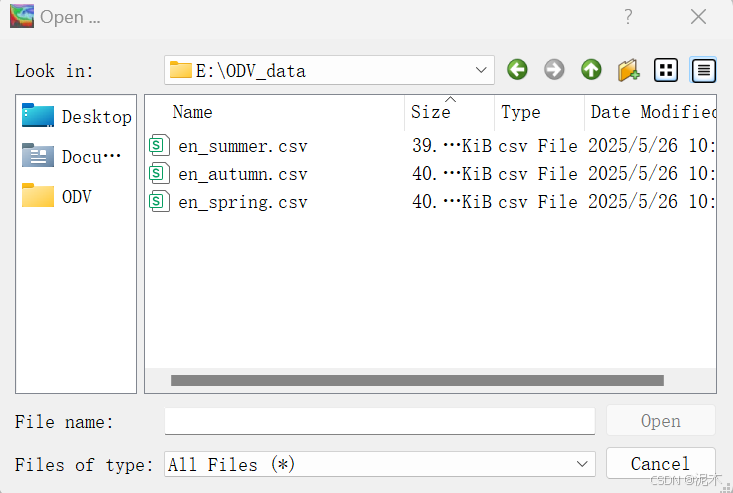The image size is (733, 493).
Task: Close the Open dialog window
Action: pos(698,17)
